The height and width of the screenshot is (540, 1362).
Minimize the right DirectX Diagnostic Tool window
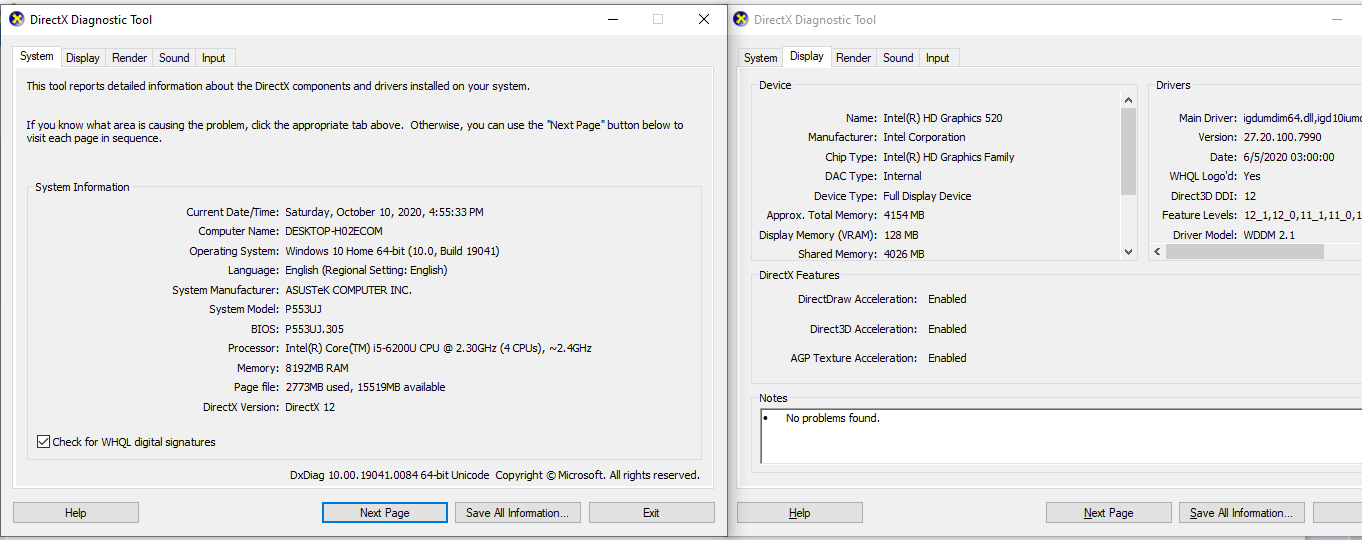(1337, 19)
